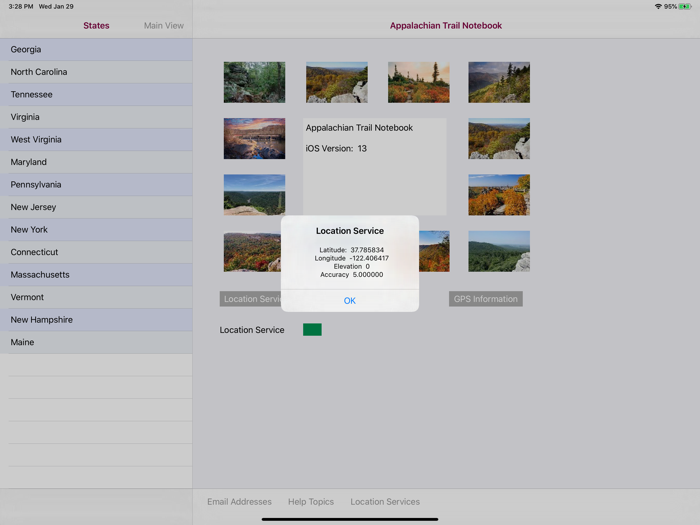Click the Wi-Fi icon in status bar
This screenshot has width=700, height=525.
click(658, 6)
